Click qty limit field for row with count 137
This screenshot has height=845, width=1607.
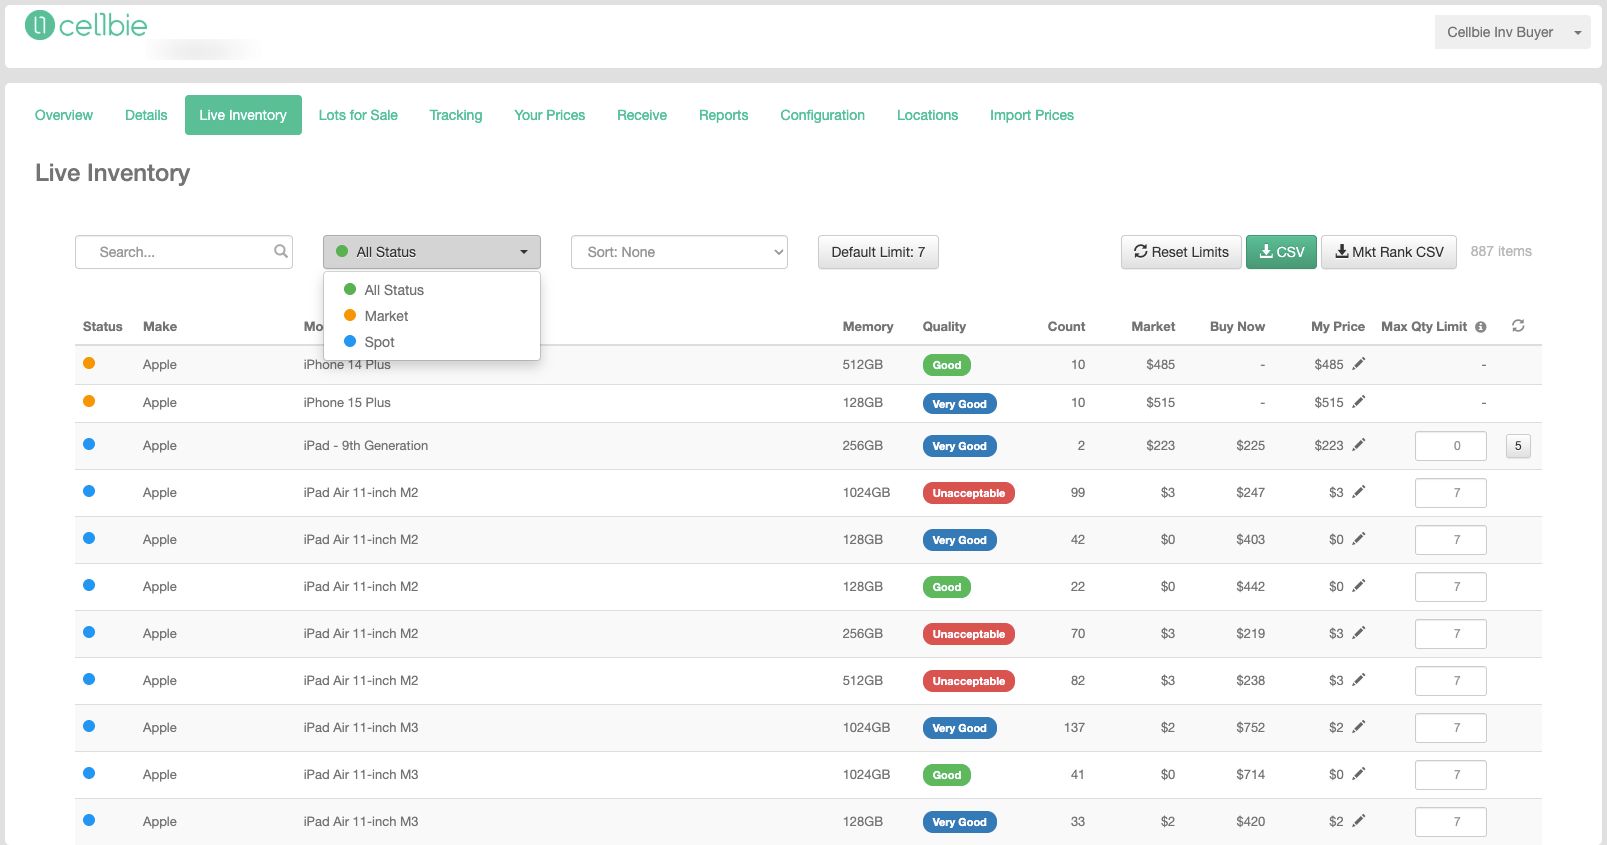coord(1451,728)
